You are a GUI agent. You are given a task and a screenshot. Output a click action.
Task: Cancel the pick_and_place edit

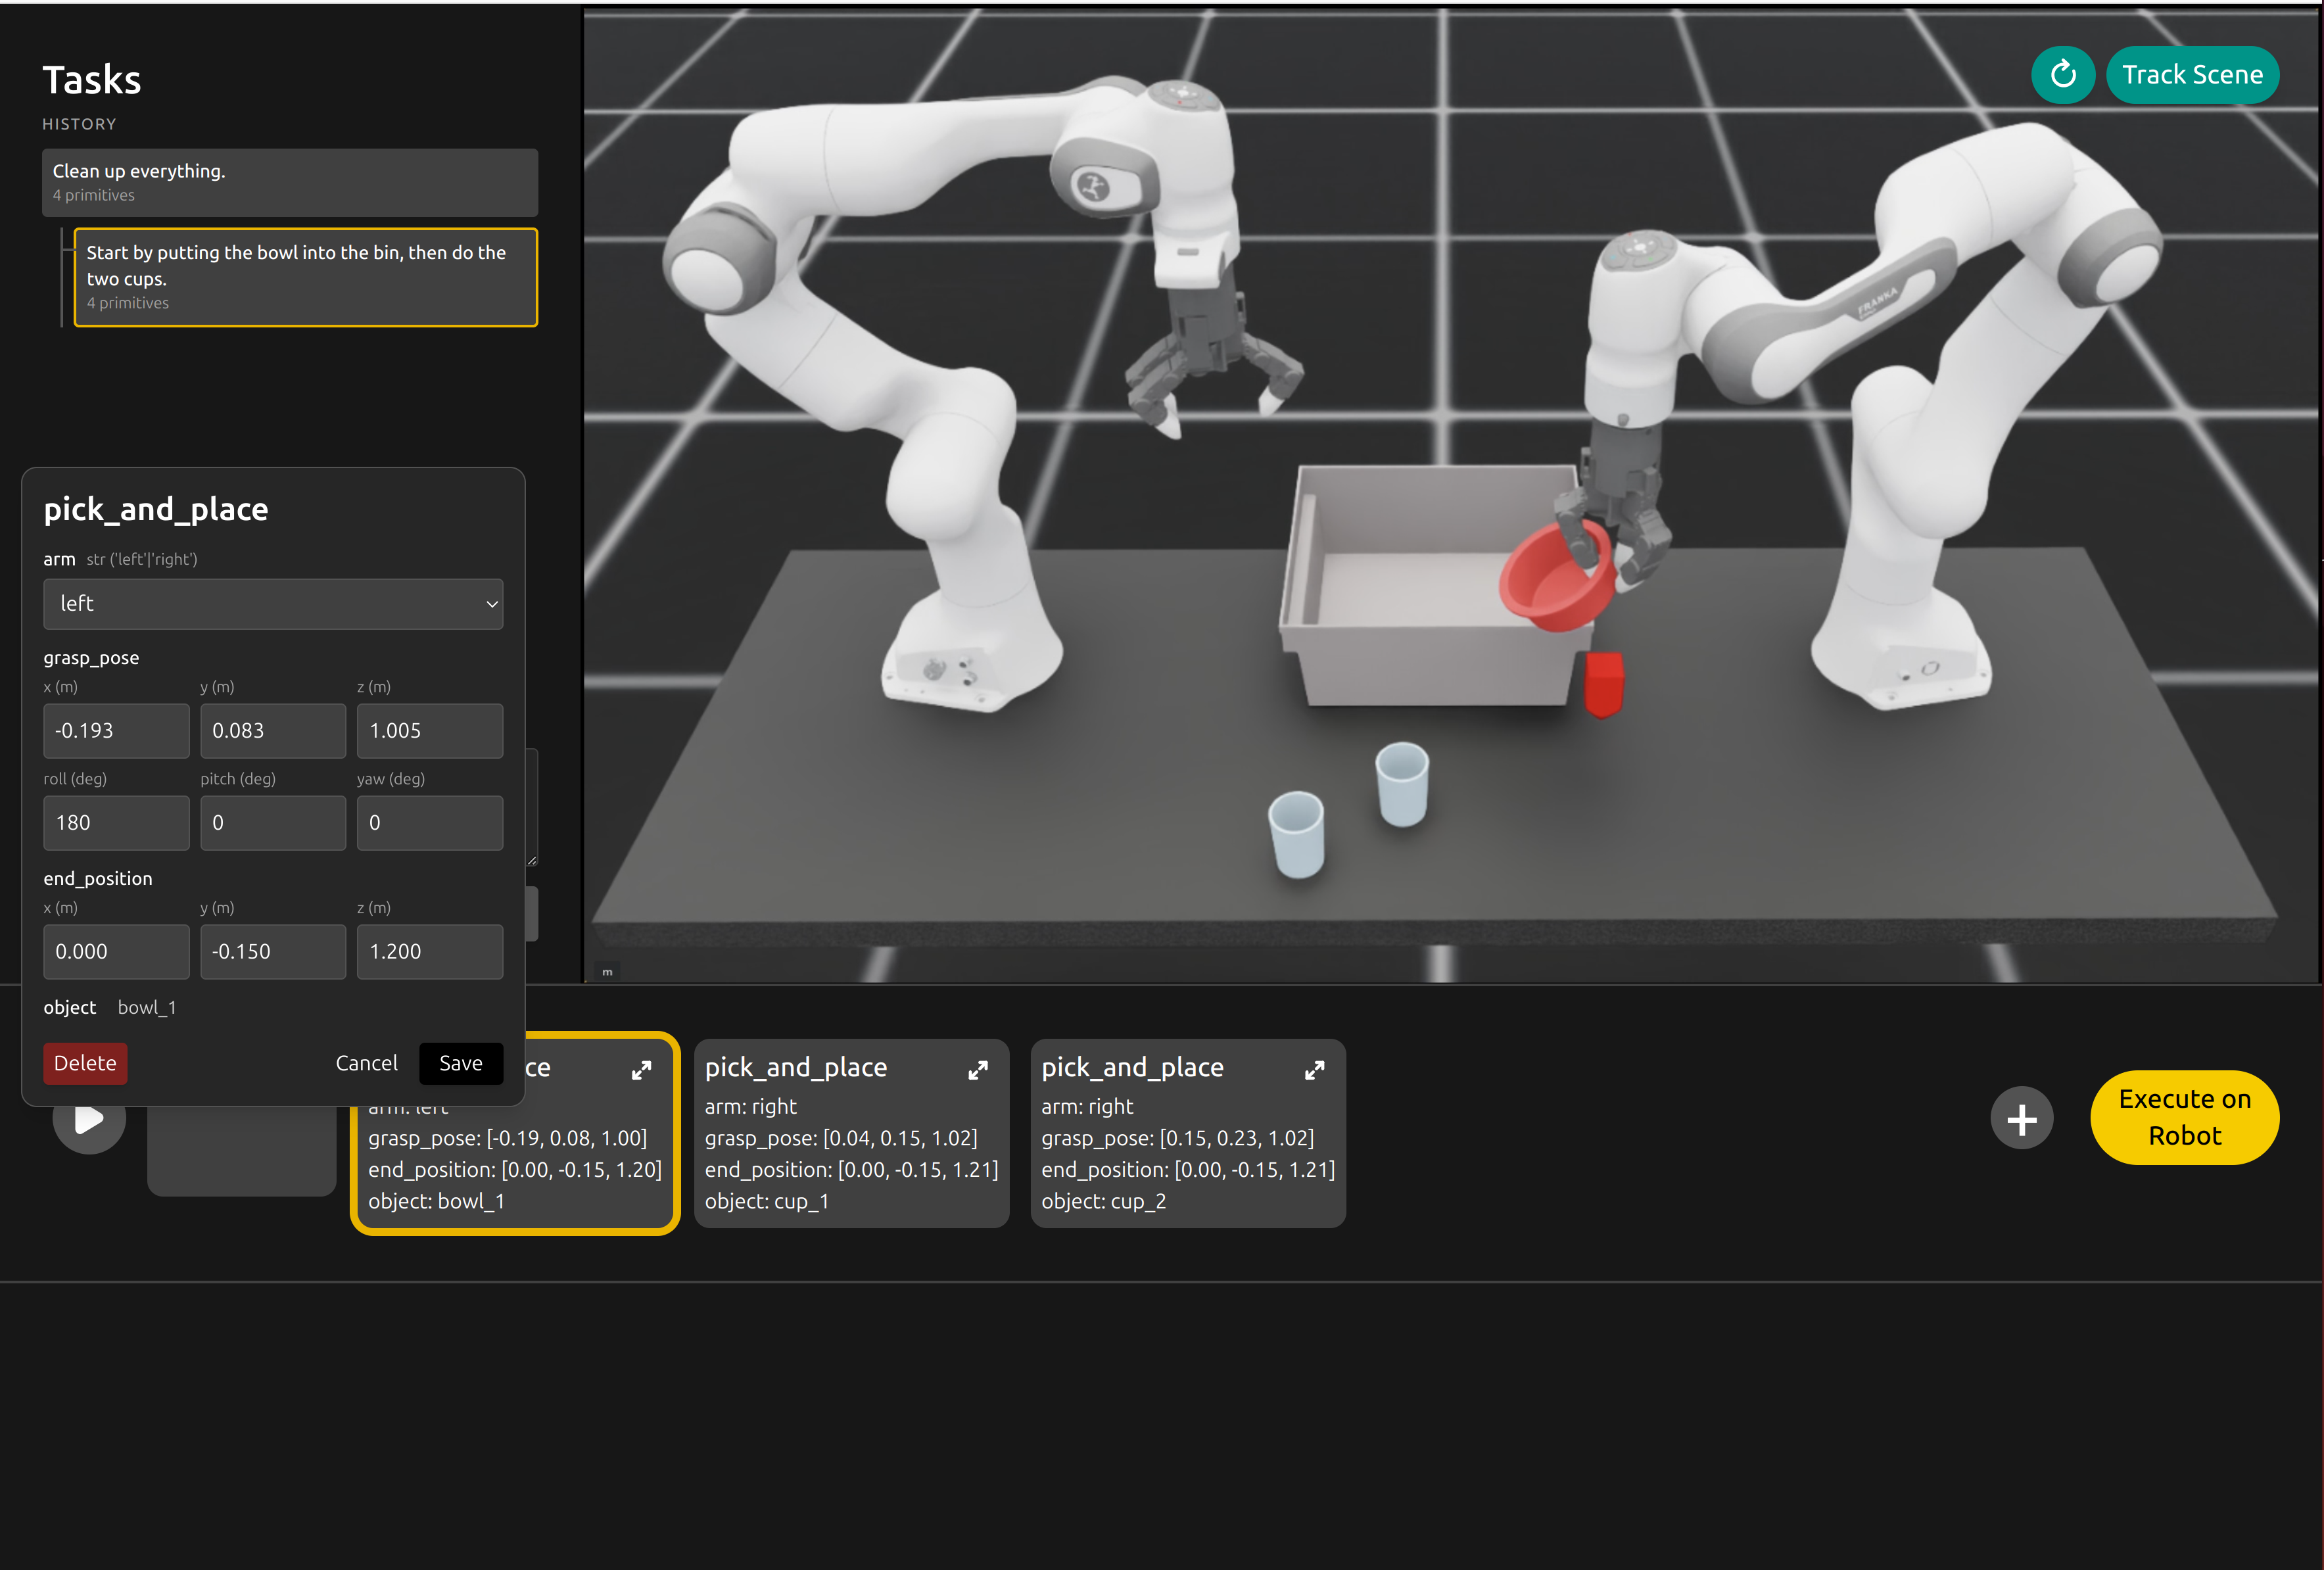coord(366,1063)
